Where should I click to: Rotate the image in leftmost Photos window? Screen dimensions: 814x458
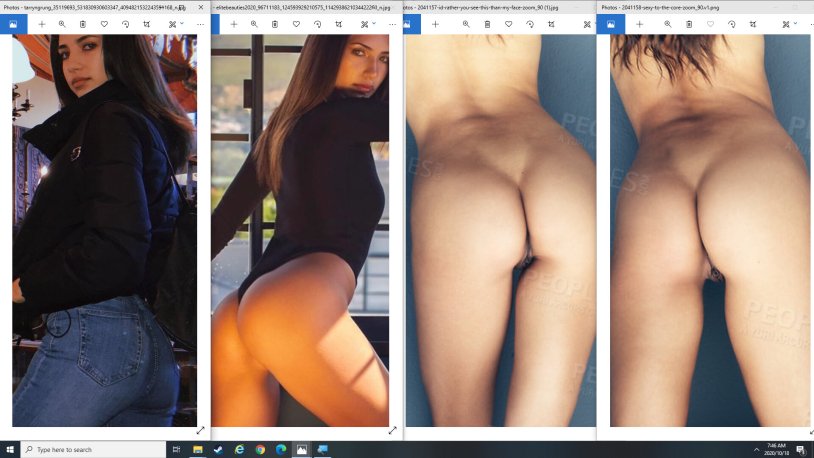click(x=125, y=24)
